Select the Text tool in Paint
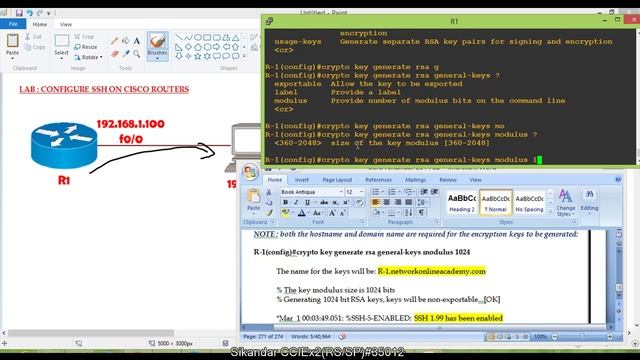 (137, 41)
